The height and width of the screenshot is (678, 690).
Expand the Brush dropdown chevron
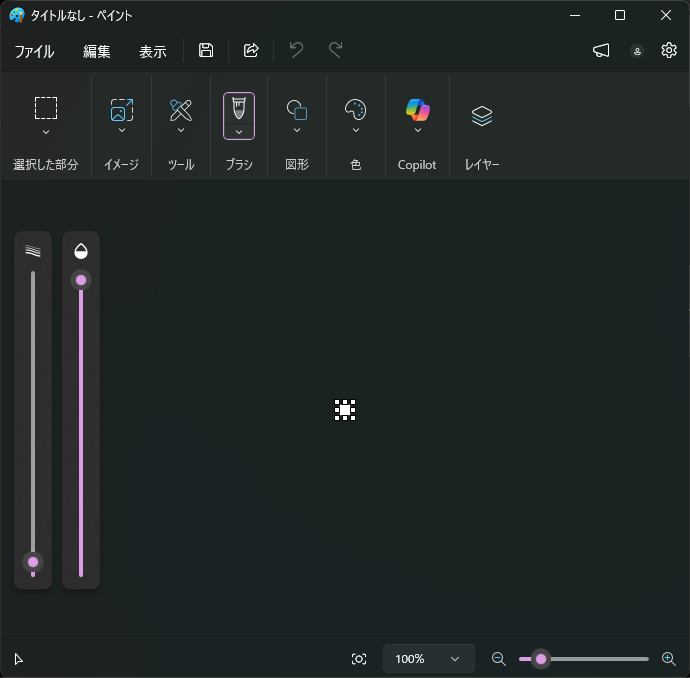click(x=239, y=131)
